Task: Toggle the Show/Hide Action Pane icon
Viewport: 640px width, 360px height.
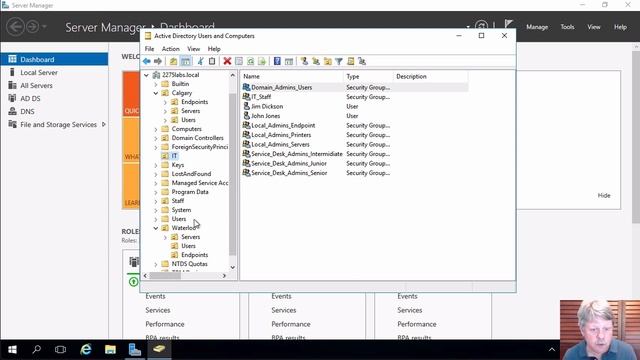Action: [289, 61]
